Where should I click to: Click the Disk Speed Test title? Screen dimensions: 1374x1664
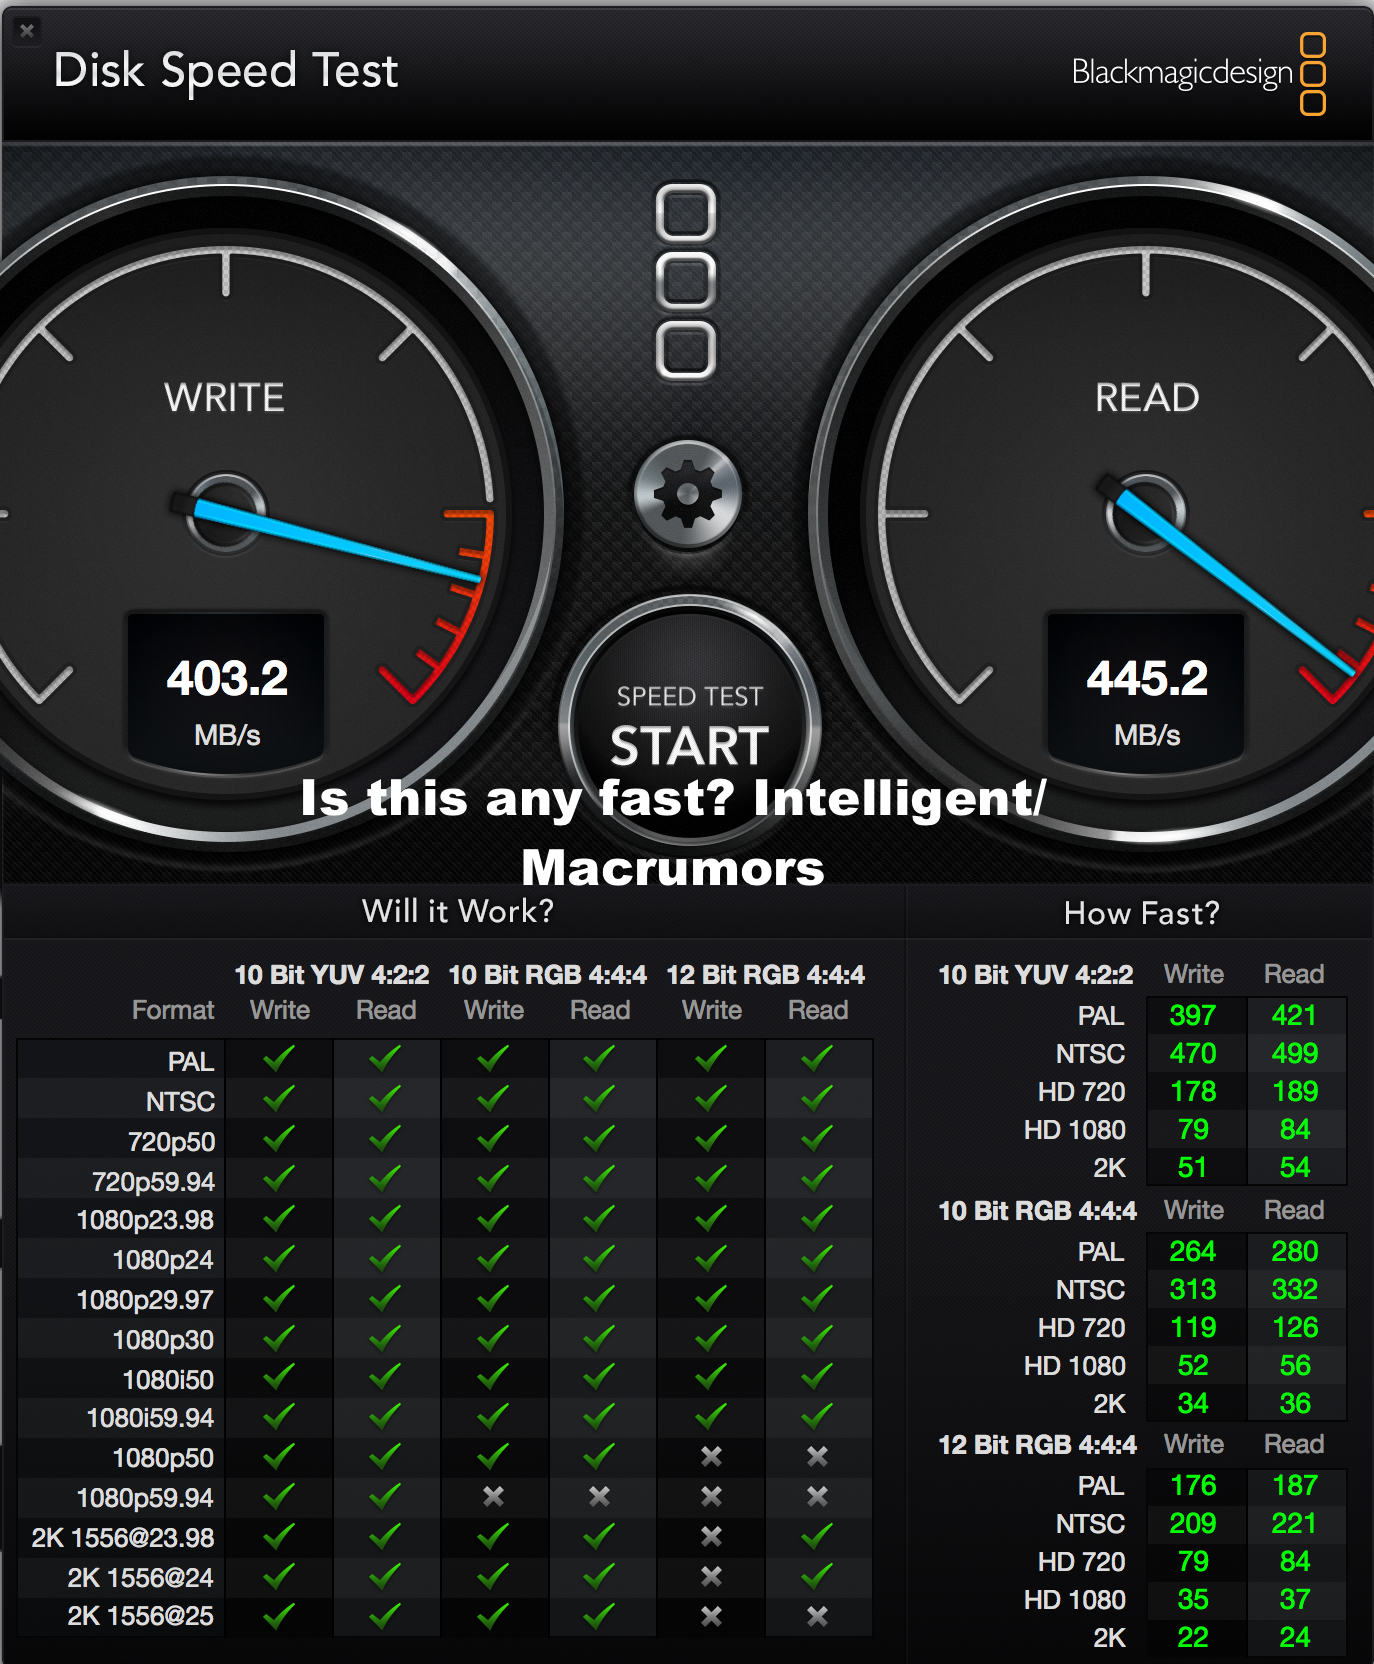click(226, 71)
